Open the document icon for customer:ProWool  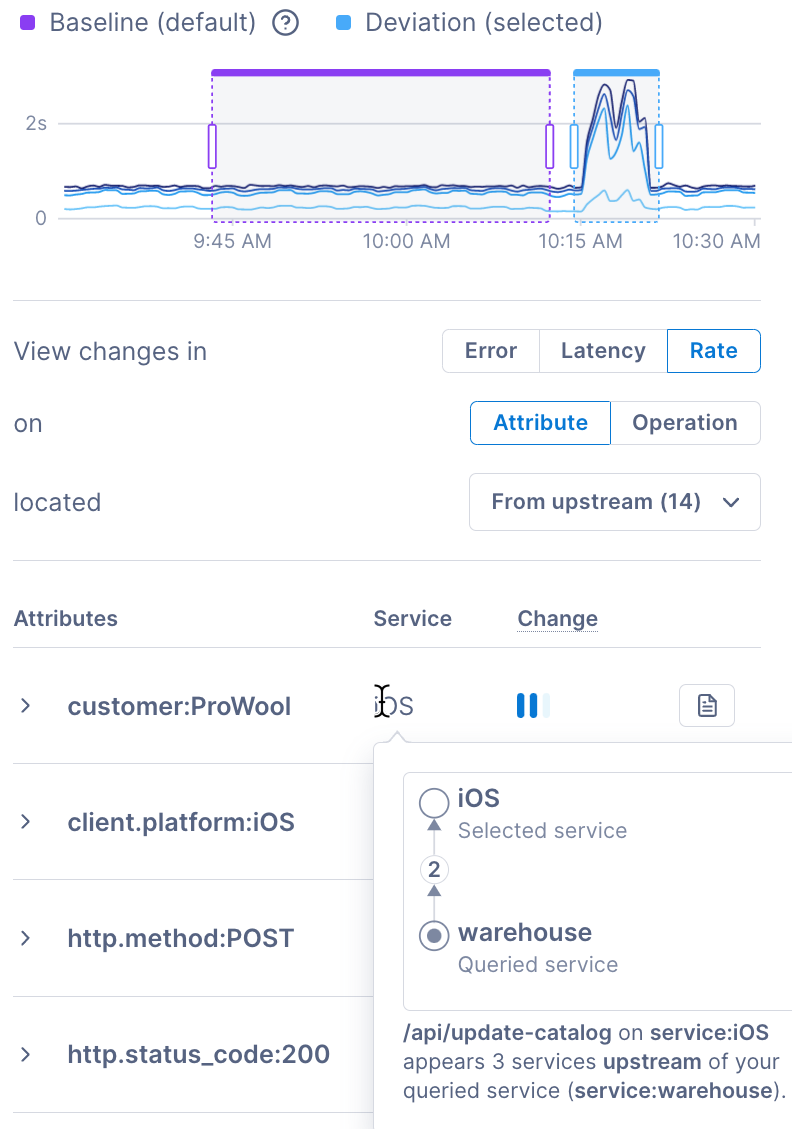coord(707,706)
